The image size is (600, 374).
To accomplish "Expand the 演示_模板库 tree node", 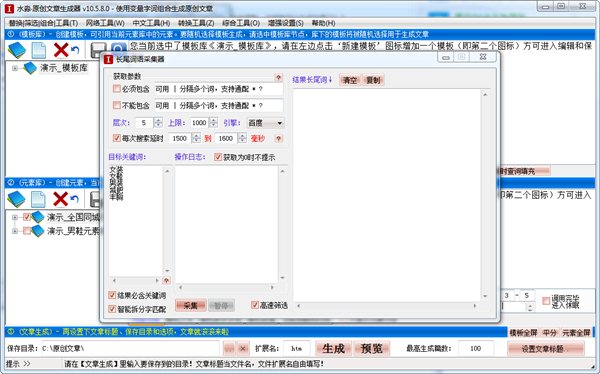I will pos(15,68).
